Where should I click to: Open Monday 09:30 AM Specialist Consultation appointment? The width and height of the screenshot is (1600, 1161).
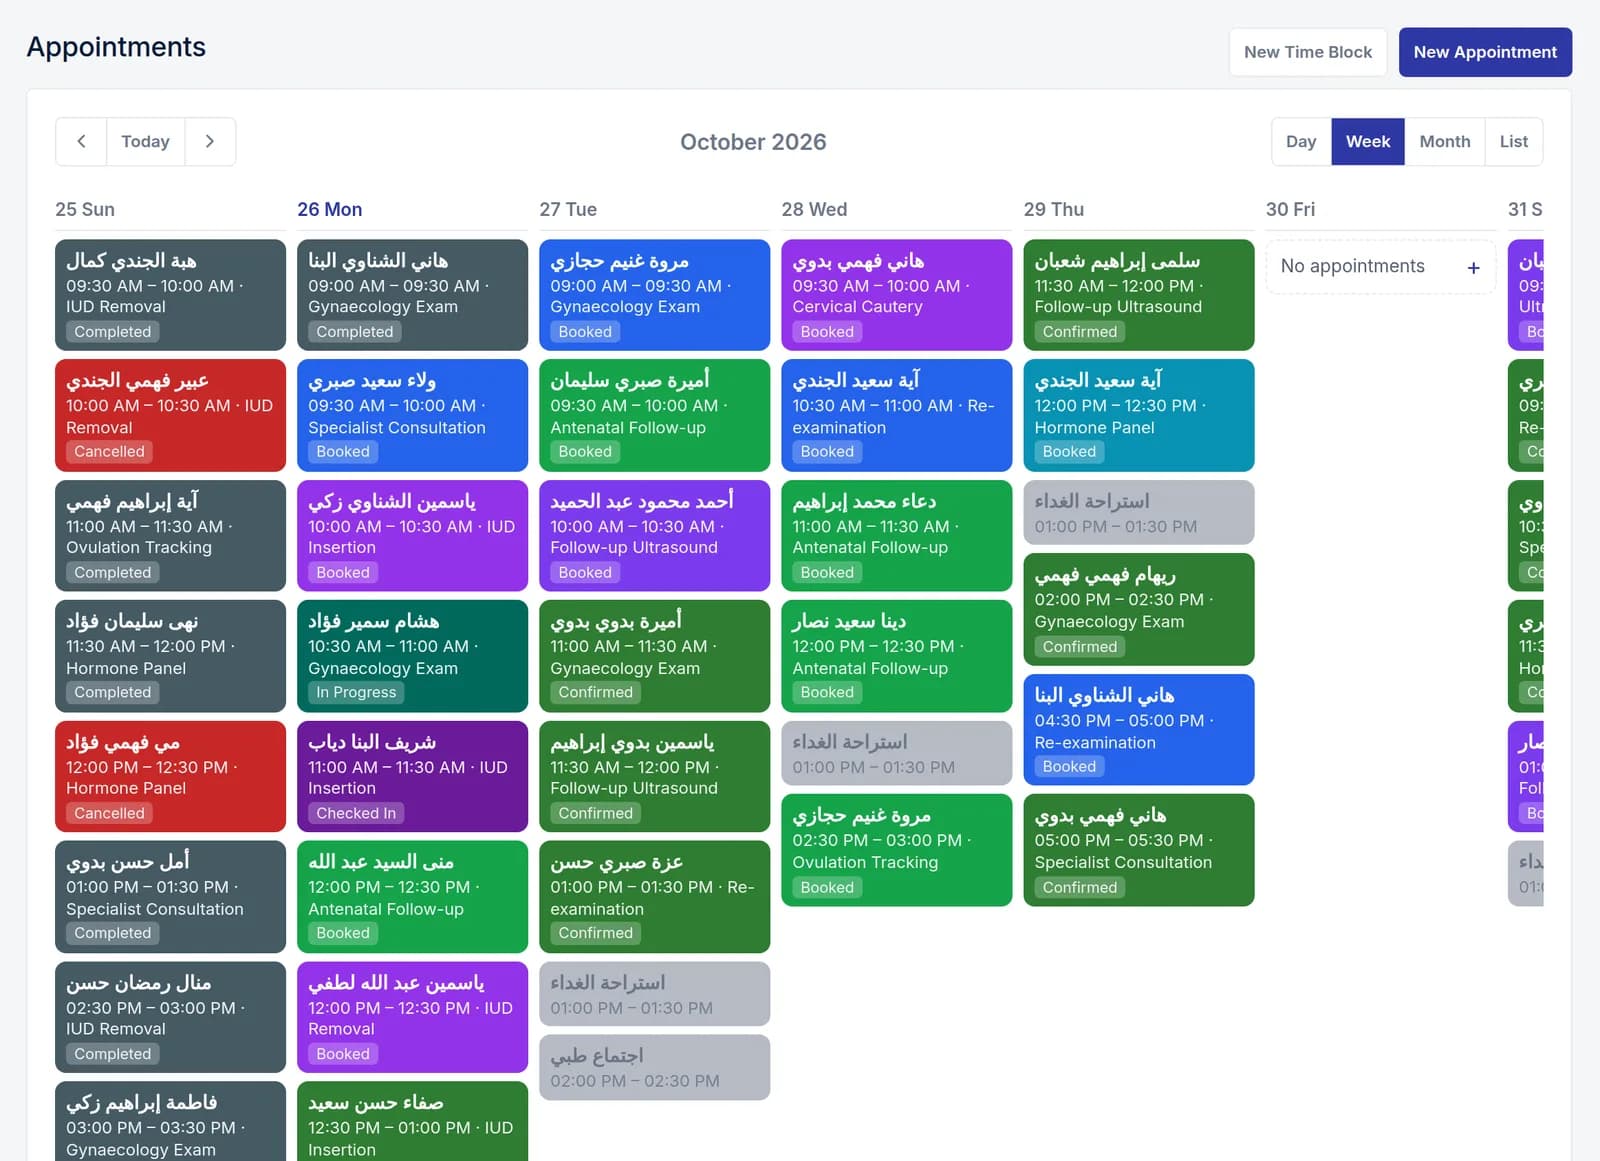click(x=412, y=415)
